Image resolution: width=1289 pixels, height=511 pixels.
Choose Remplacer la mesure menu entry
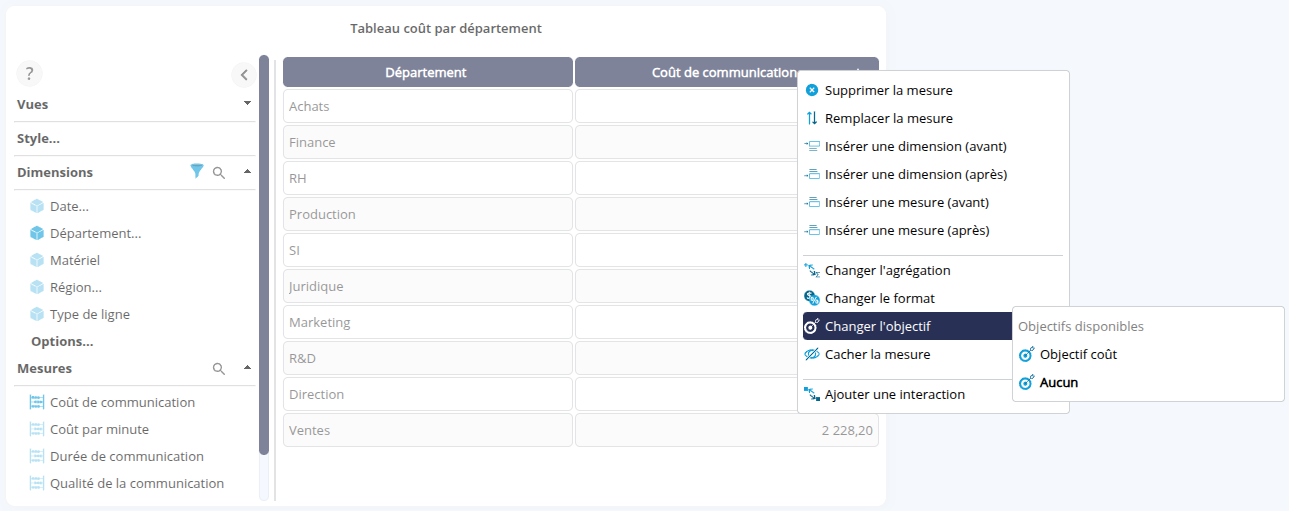888,119
